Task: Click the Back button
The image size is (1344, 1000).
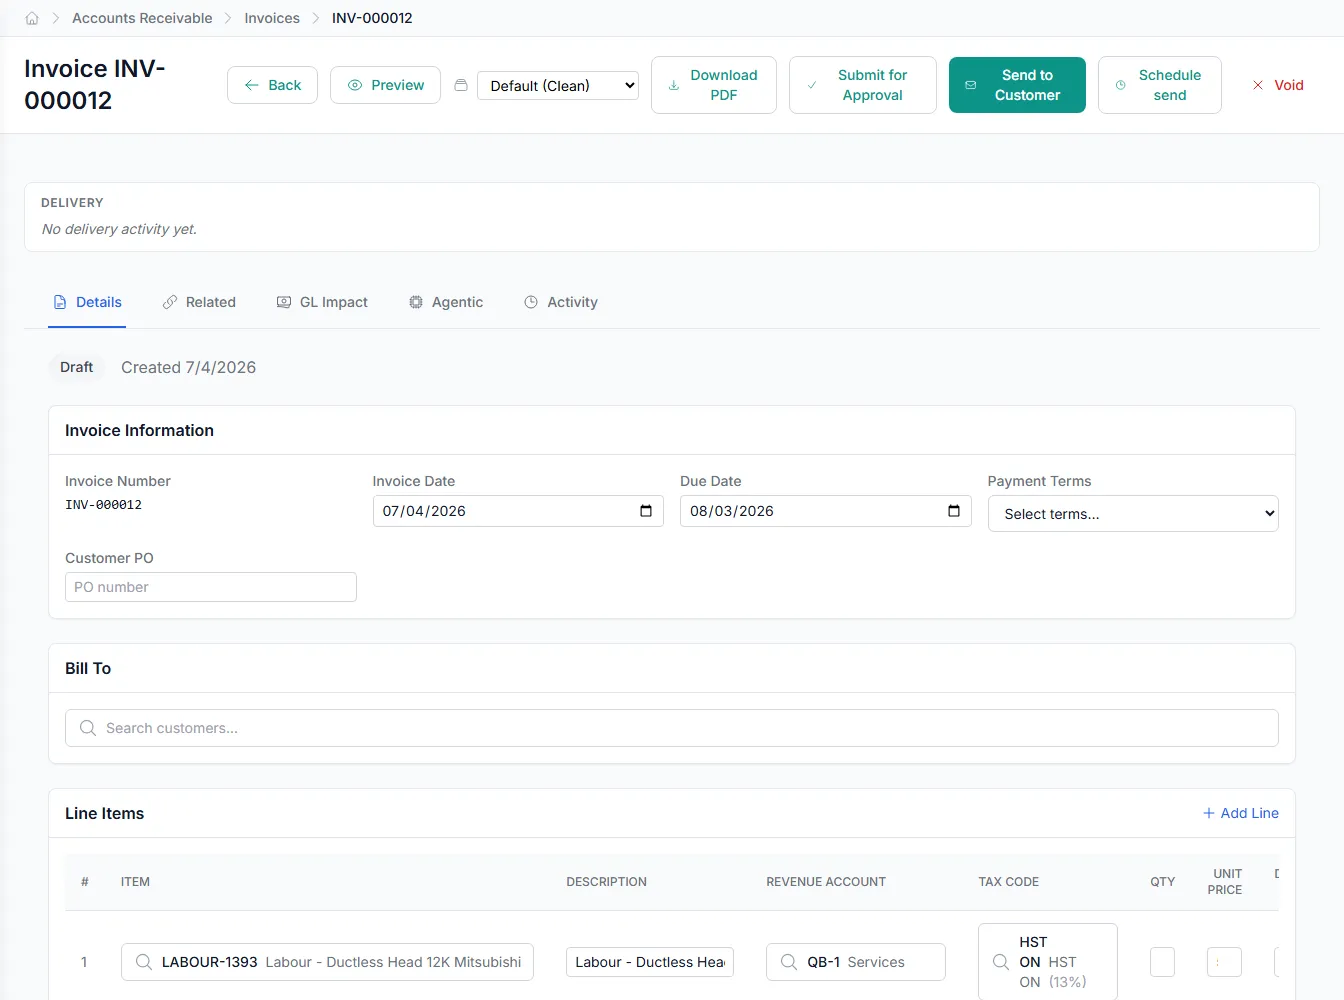Action: 272,85
